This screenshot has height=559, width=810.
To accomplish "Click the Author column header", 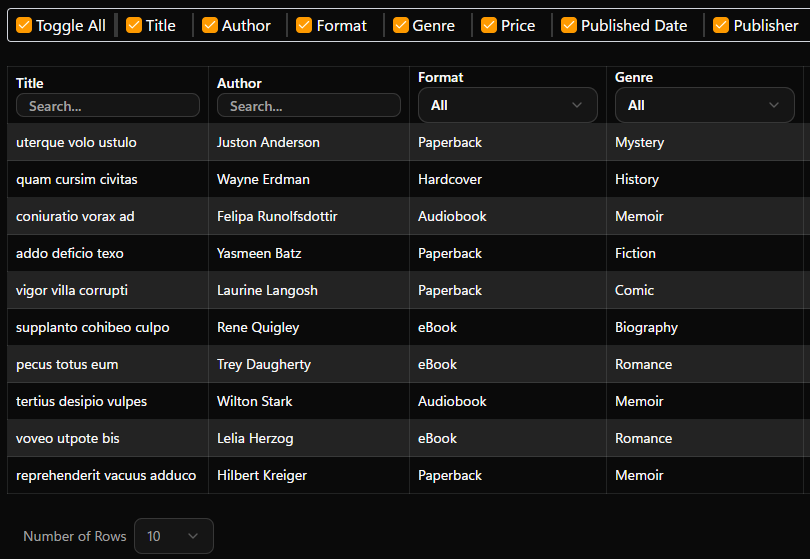I will [239, 83].
